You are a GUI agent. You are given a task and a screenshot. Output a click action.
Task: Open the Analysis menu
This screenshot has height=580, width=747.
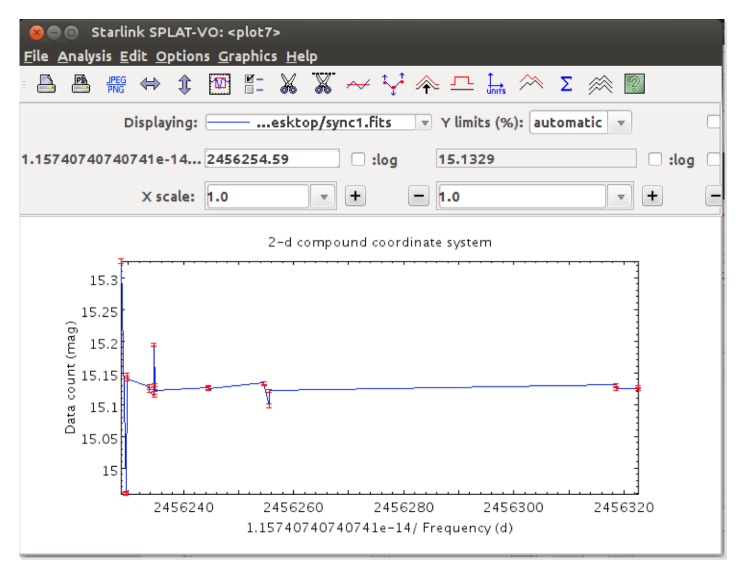click(x=85, y=56)
